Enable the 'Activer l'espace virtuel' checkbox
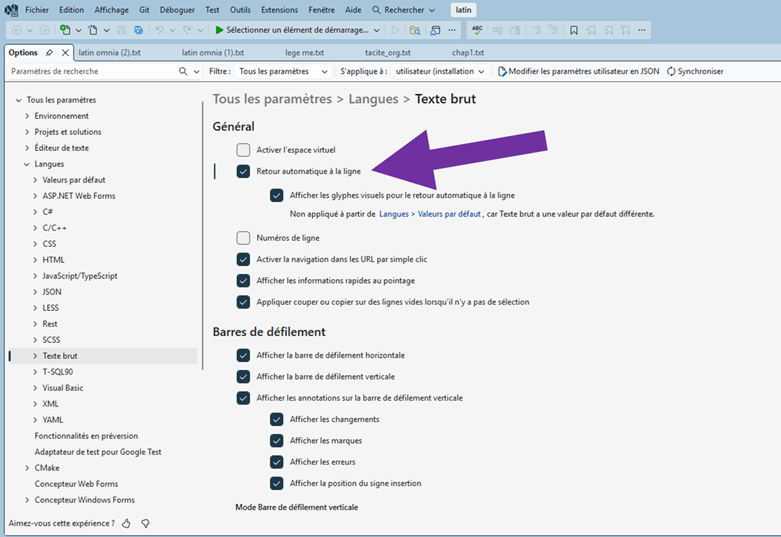 coord(243,150)
